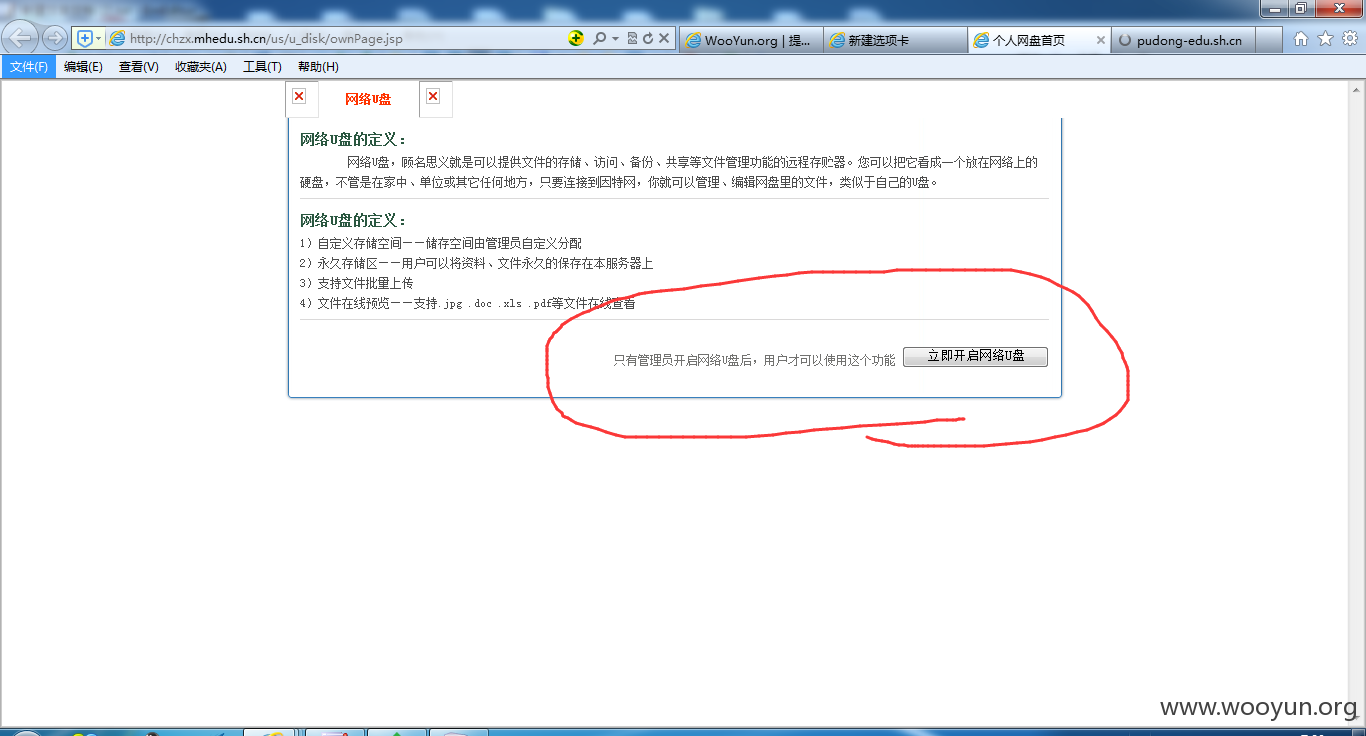Screen dimensions: 1366x736
Task: Click the text 支持文件批量上传
Action: [x=365, y=283]
